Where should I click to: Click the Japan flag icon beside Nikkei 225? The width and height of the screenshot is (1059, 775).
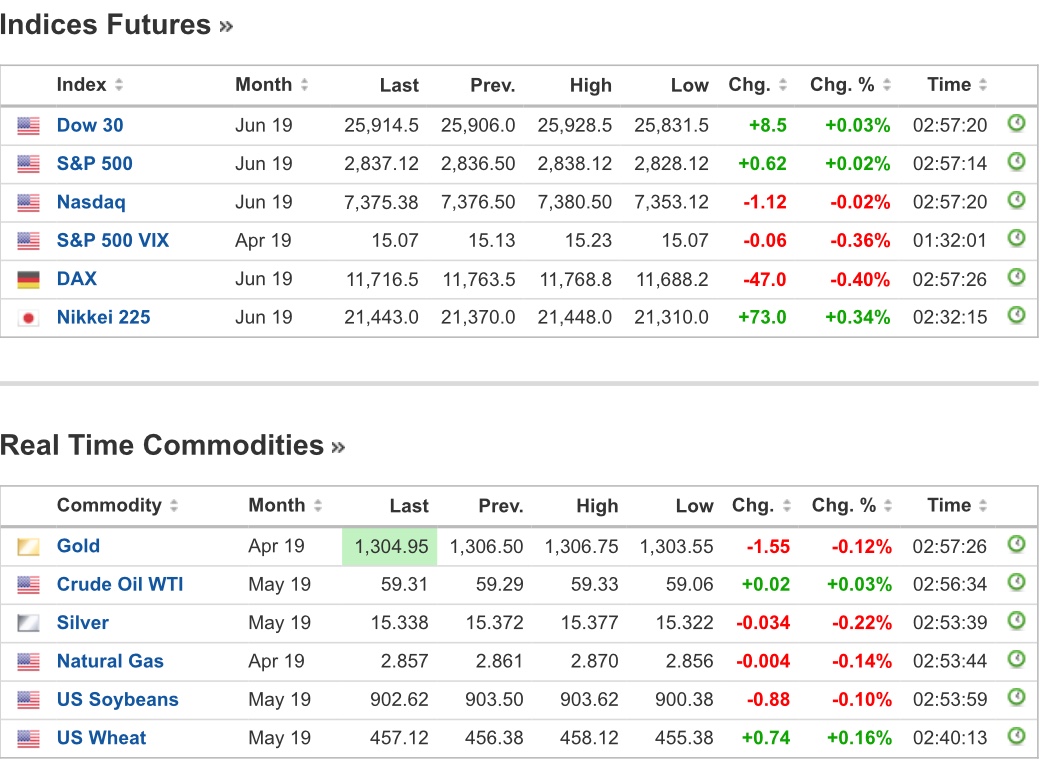[x=28, y=318]
